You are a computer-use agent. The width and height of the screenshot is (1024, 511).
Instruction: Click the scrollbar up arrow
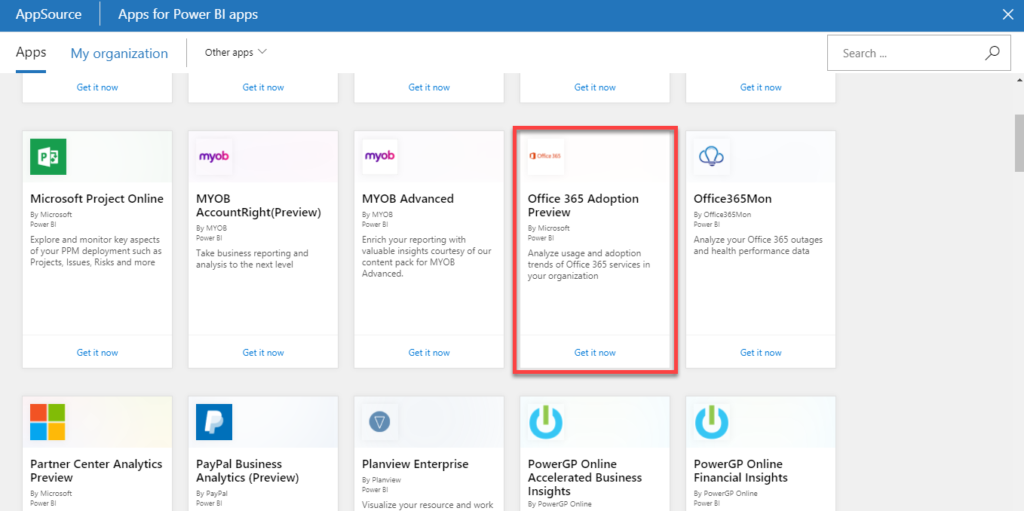pos(1019,80)
